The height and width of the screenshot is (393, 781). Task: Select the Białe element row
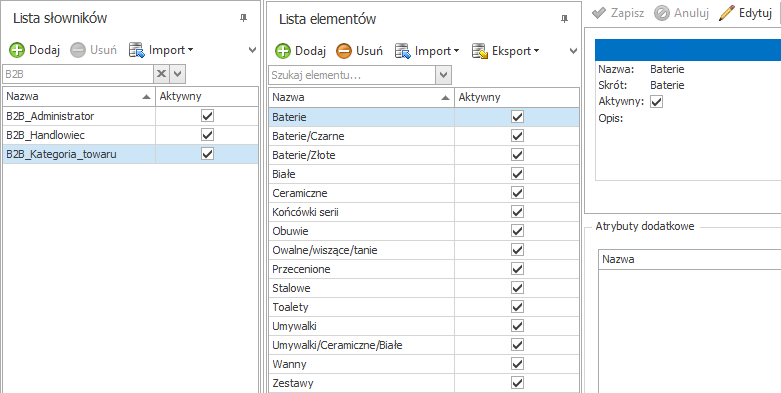pos(424,174)
